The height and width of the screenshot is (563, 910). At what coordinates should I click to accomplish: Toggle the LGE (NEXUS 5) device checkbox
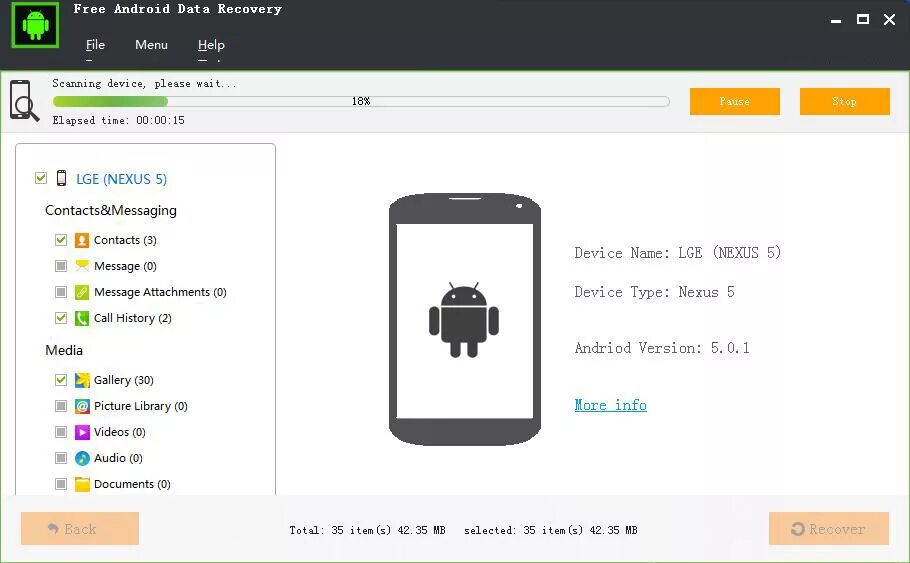[x=41, y=178]
